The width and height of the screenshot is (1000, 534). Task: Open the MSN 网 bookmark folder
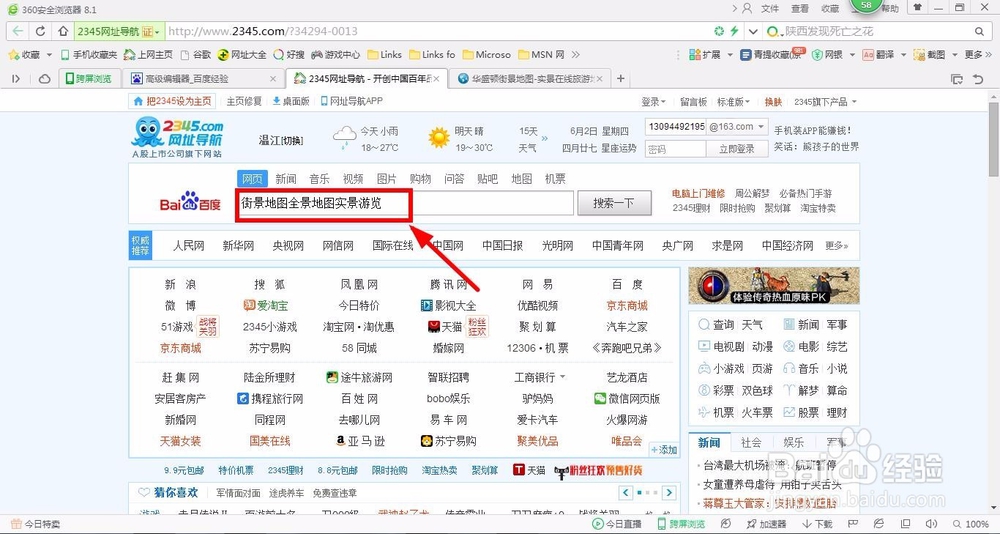541,55
